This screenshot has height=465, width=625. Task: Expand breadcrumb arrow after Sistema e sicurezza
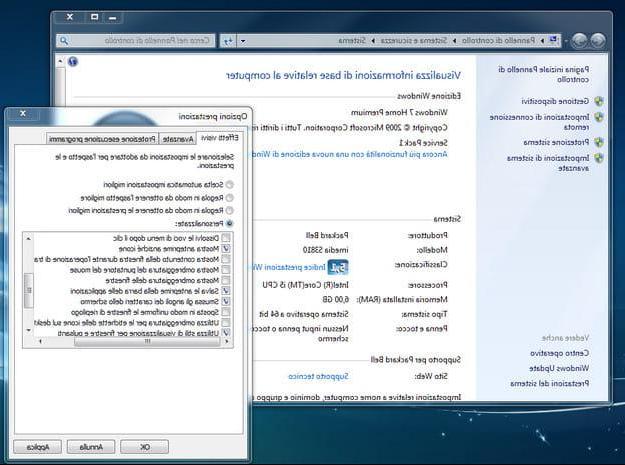[x=373, y=41]
